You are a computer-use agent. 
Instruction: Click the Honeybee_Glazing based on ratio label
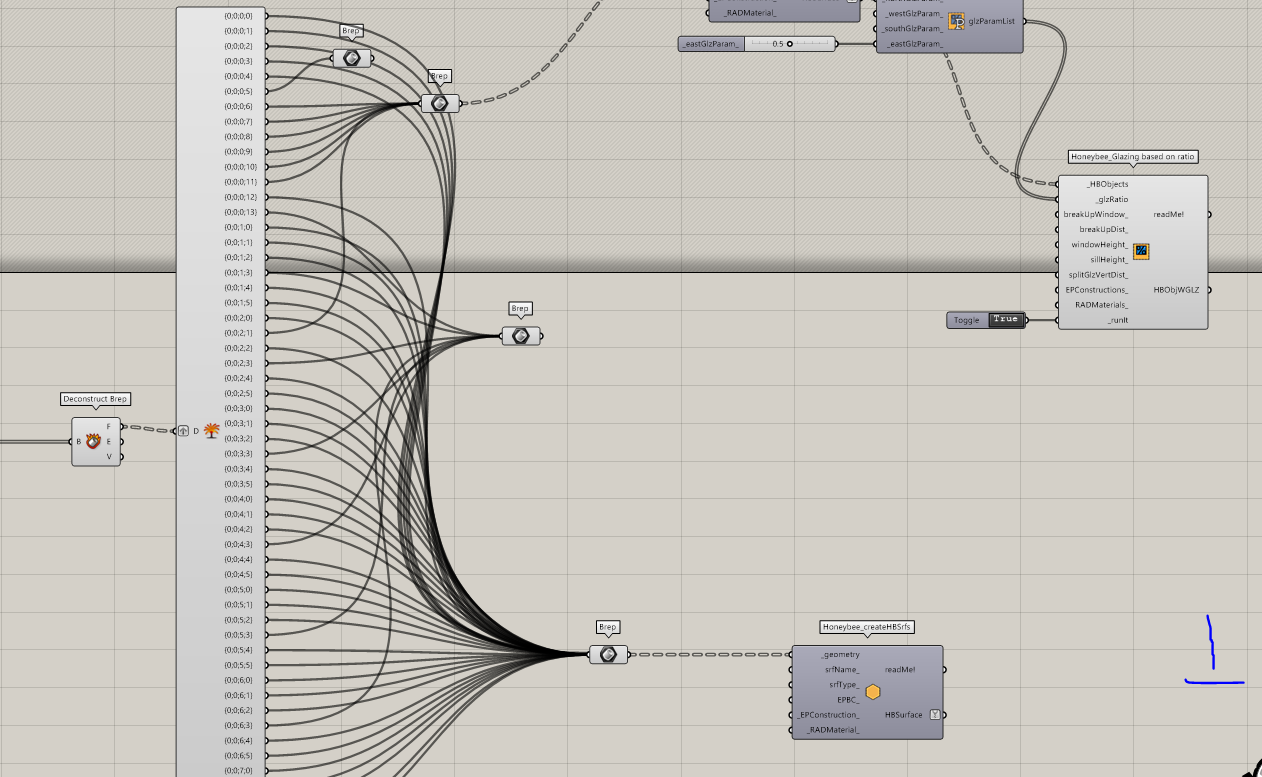pyautogui.click(x=1133, y=157)
